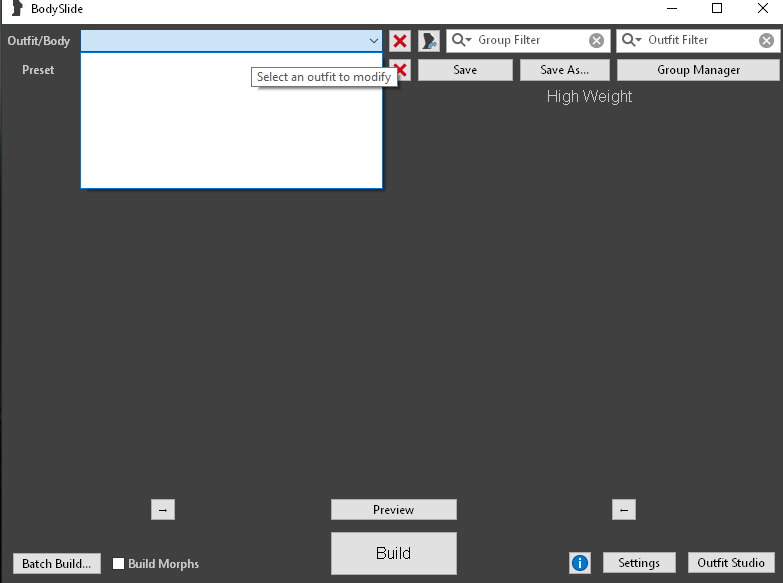
Task: Delete the selected Outfit/Body with red X
Action: pyautogui.click(x=400, y=41)
